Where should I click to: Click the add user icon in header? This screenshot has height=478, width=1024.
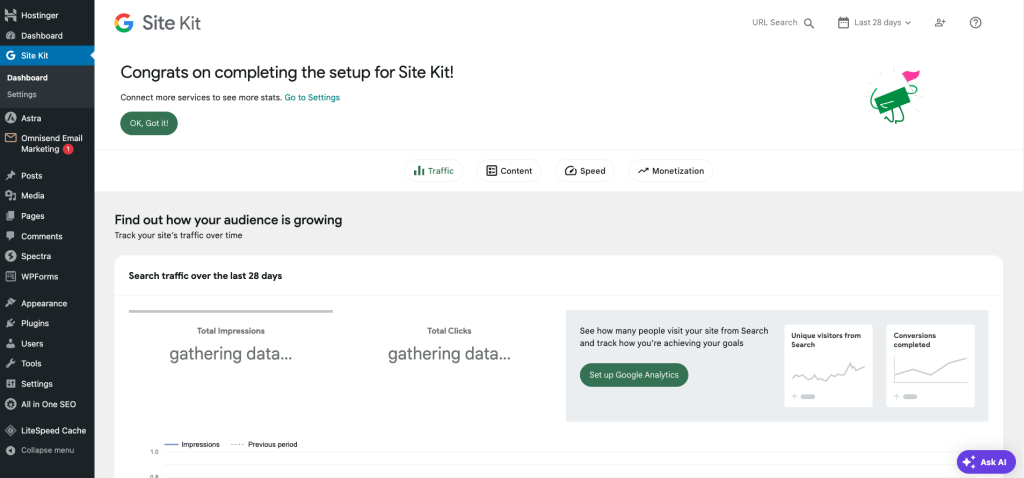(x=940, y=23)
